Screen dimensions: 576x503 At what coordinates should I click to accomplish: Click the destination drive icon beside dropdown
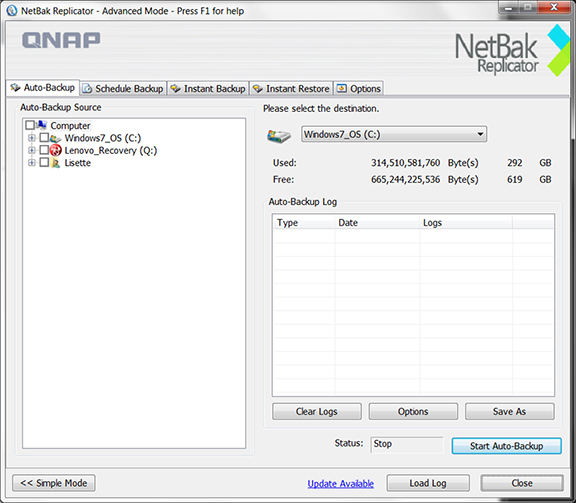tap(279, 136)
